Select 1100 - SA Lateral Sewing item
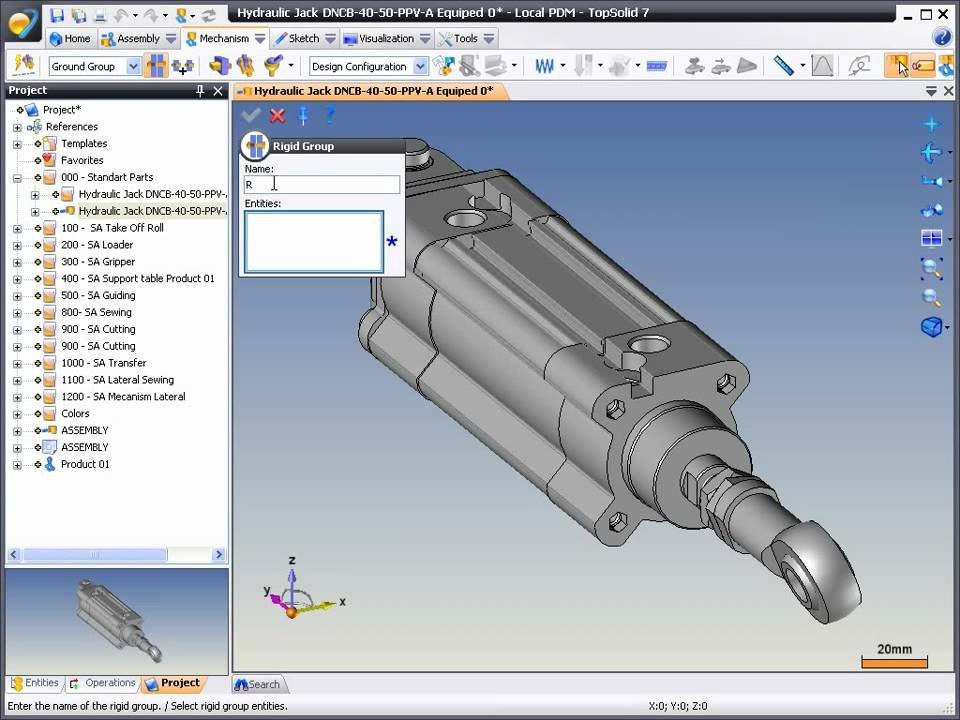The image size is (960, 720). (118, 380)
